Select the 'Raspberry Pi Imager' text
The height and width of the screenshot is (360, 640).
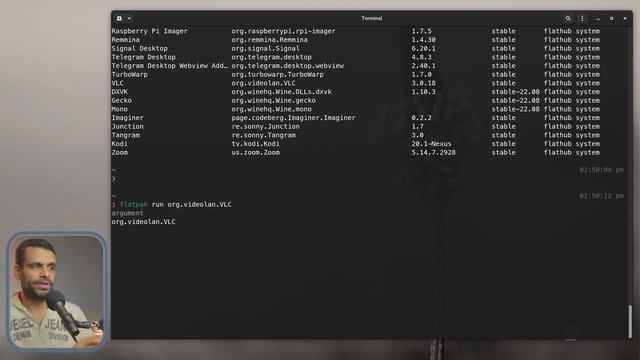click(x=149, y=31)
